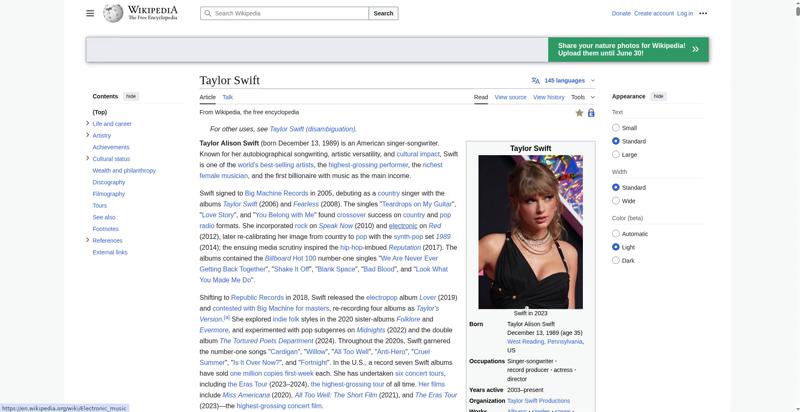
Task: Click the banner double-arrow icon
Action: (695, 49)
